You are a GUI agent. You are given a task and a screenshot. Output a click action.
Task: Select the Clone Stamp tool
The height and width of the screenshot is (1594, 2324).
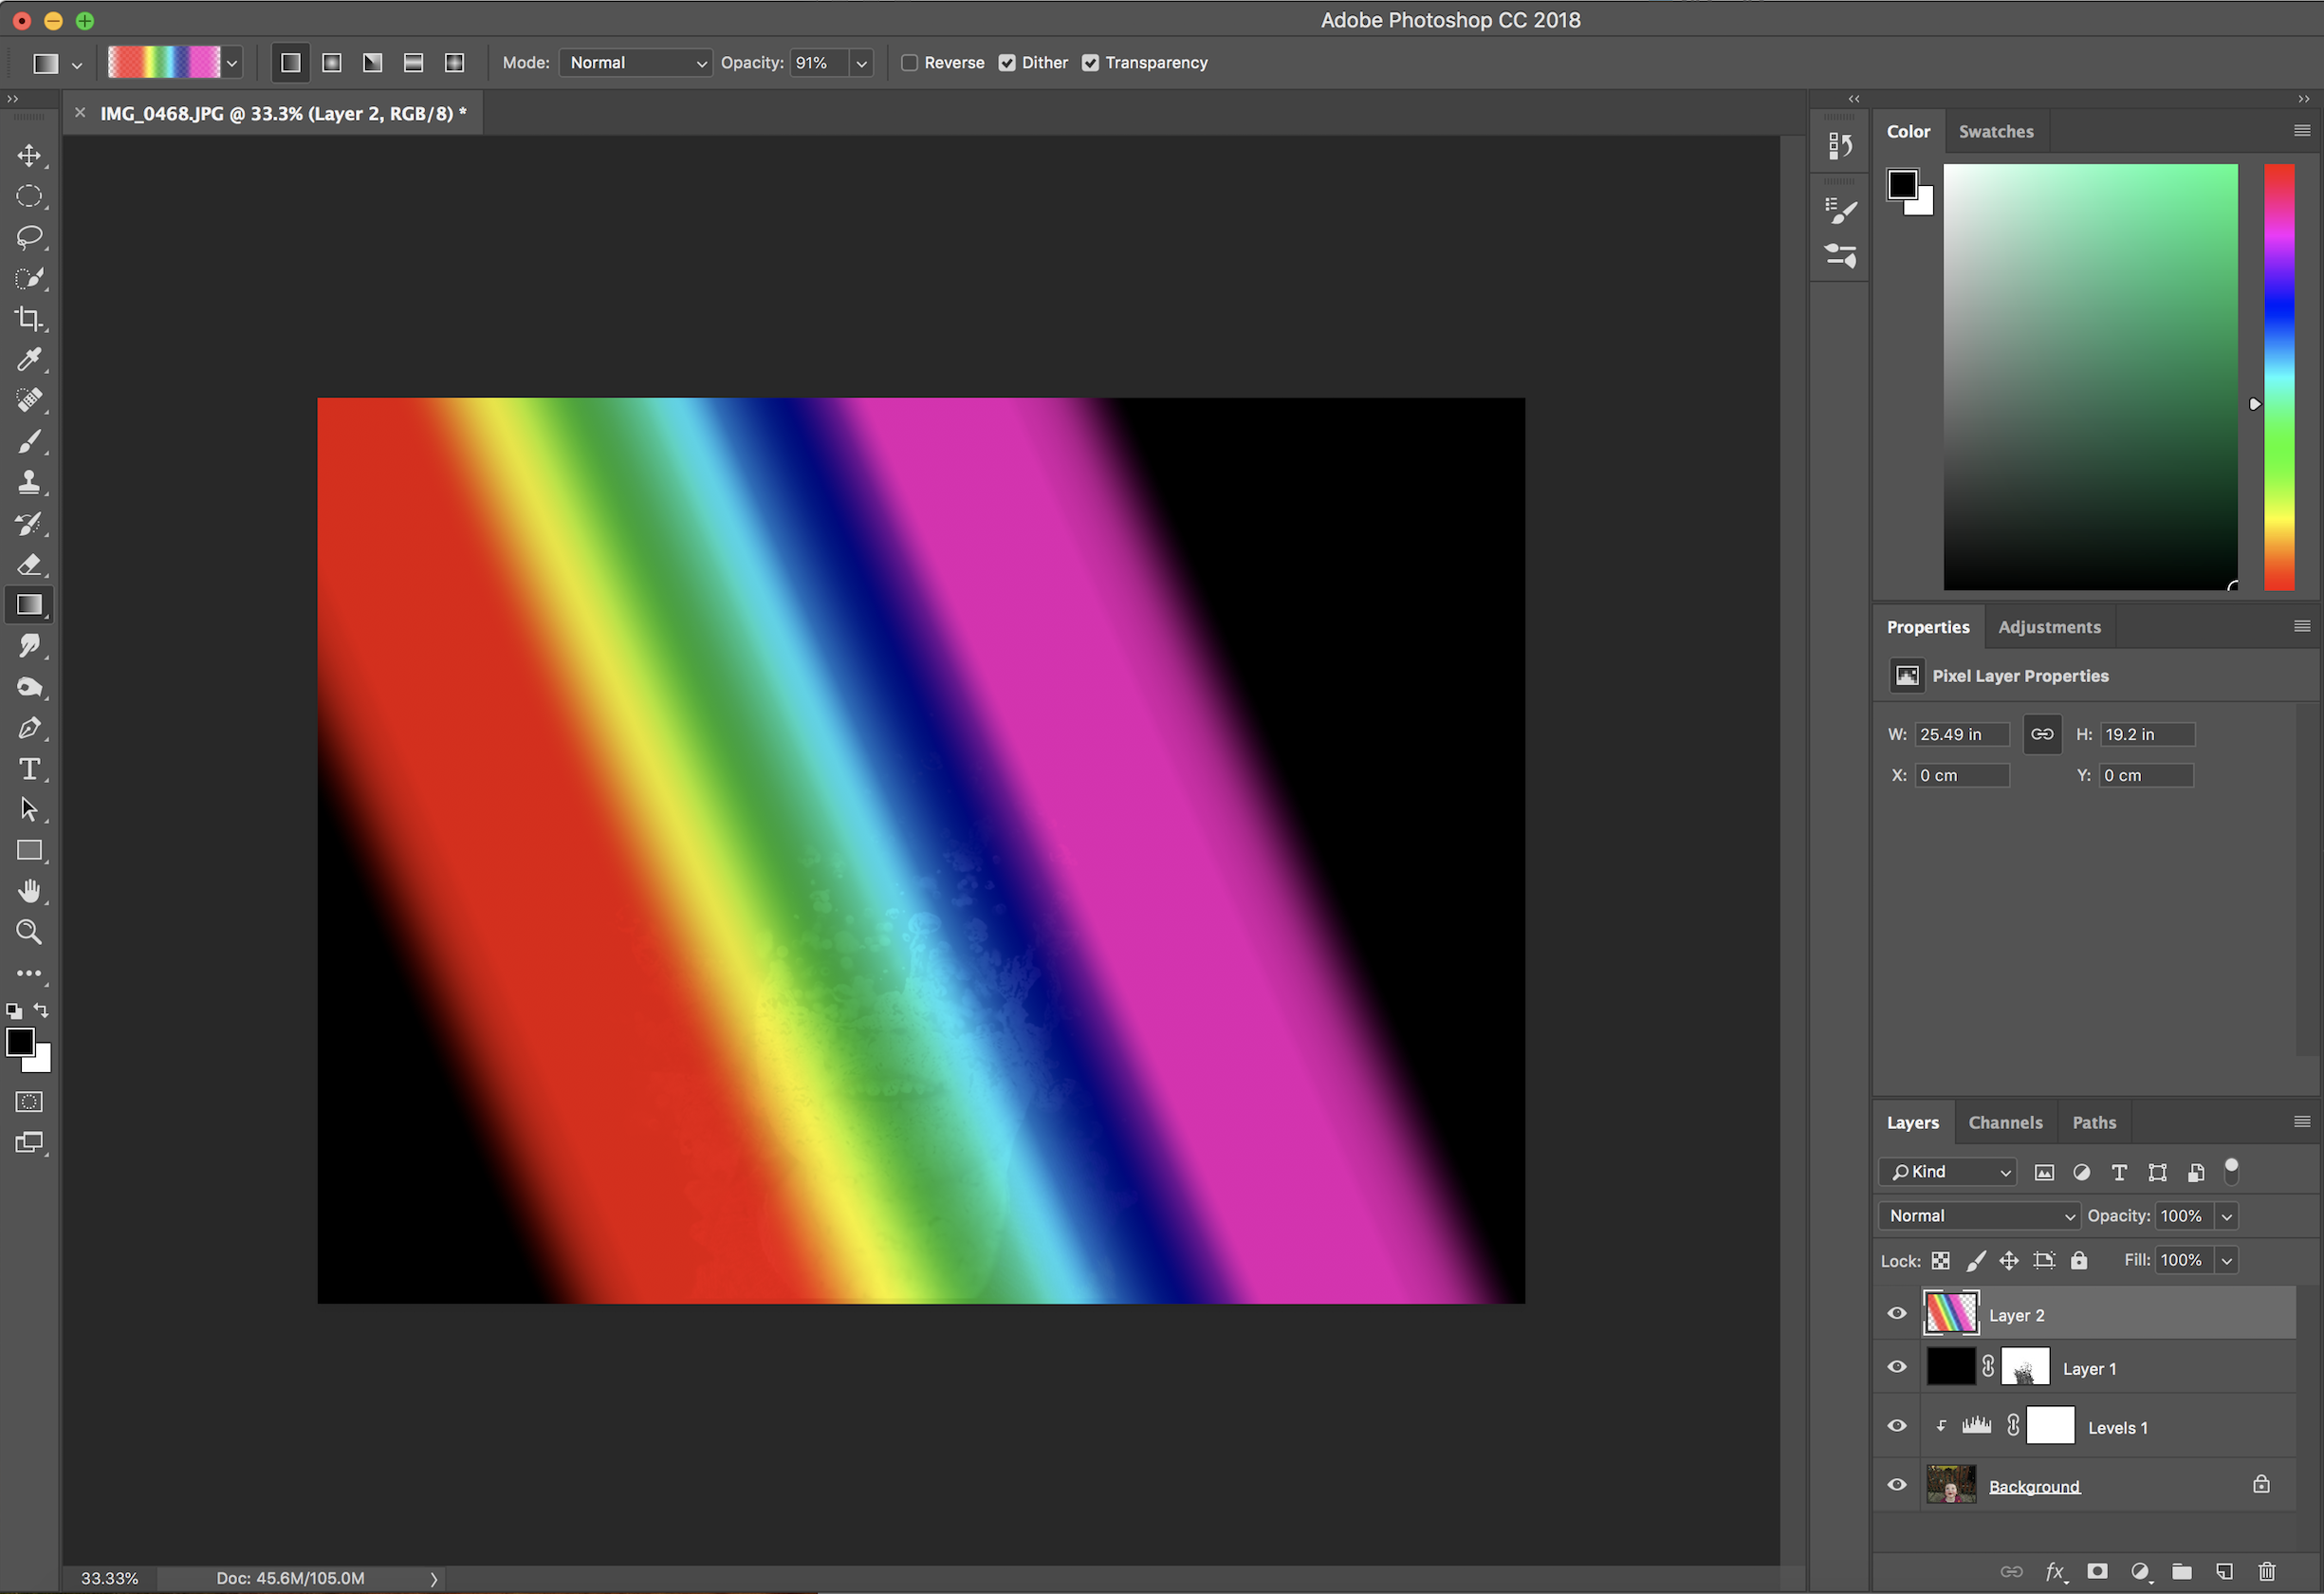click(29, 483)
